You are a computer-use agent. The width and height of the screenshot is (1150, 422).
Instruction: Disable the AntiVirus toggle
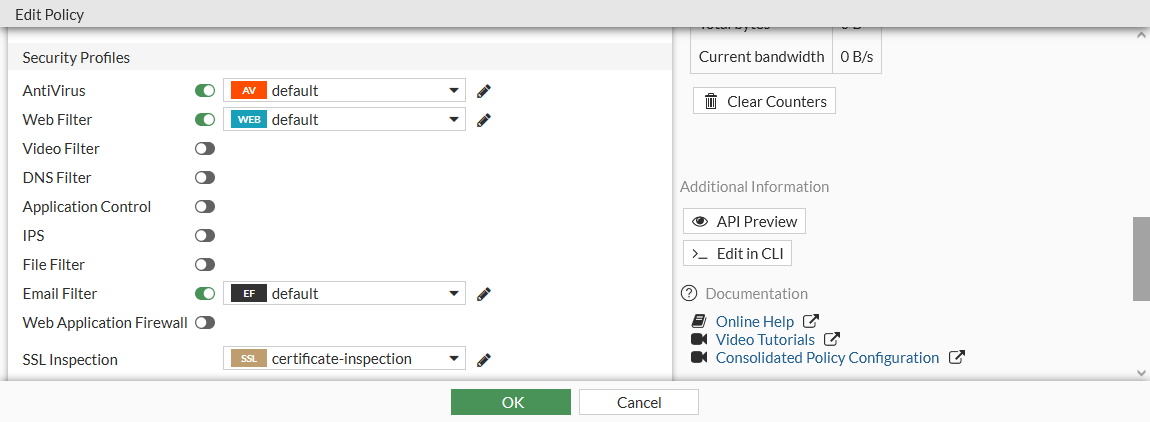(205, 91)
